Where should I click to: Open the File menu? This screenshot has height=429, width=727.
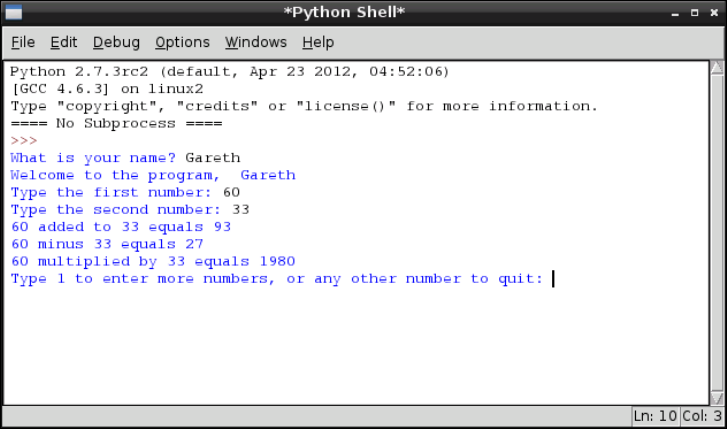tap(23, 42)
